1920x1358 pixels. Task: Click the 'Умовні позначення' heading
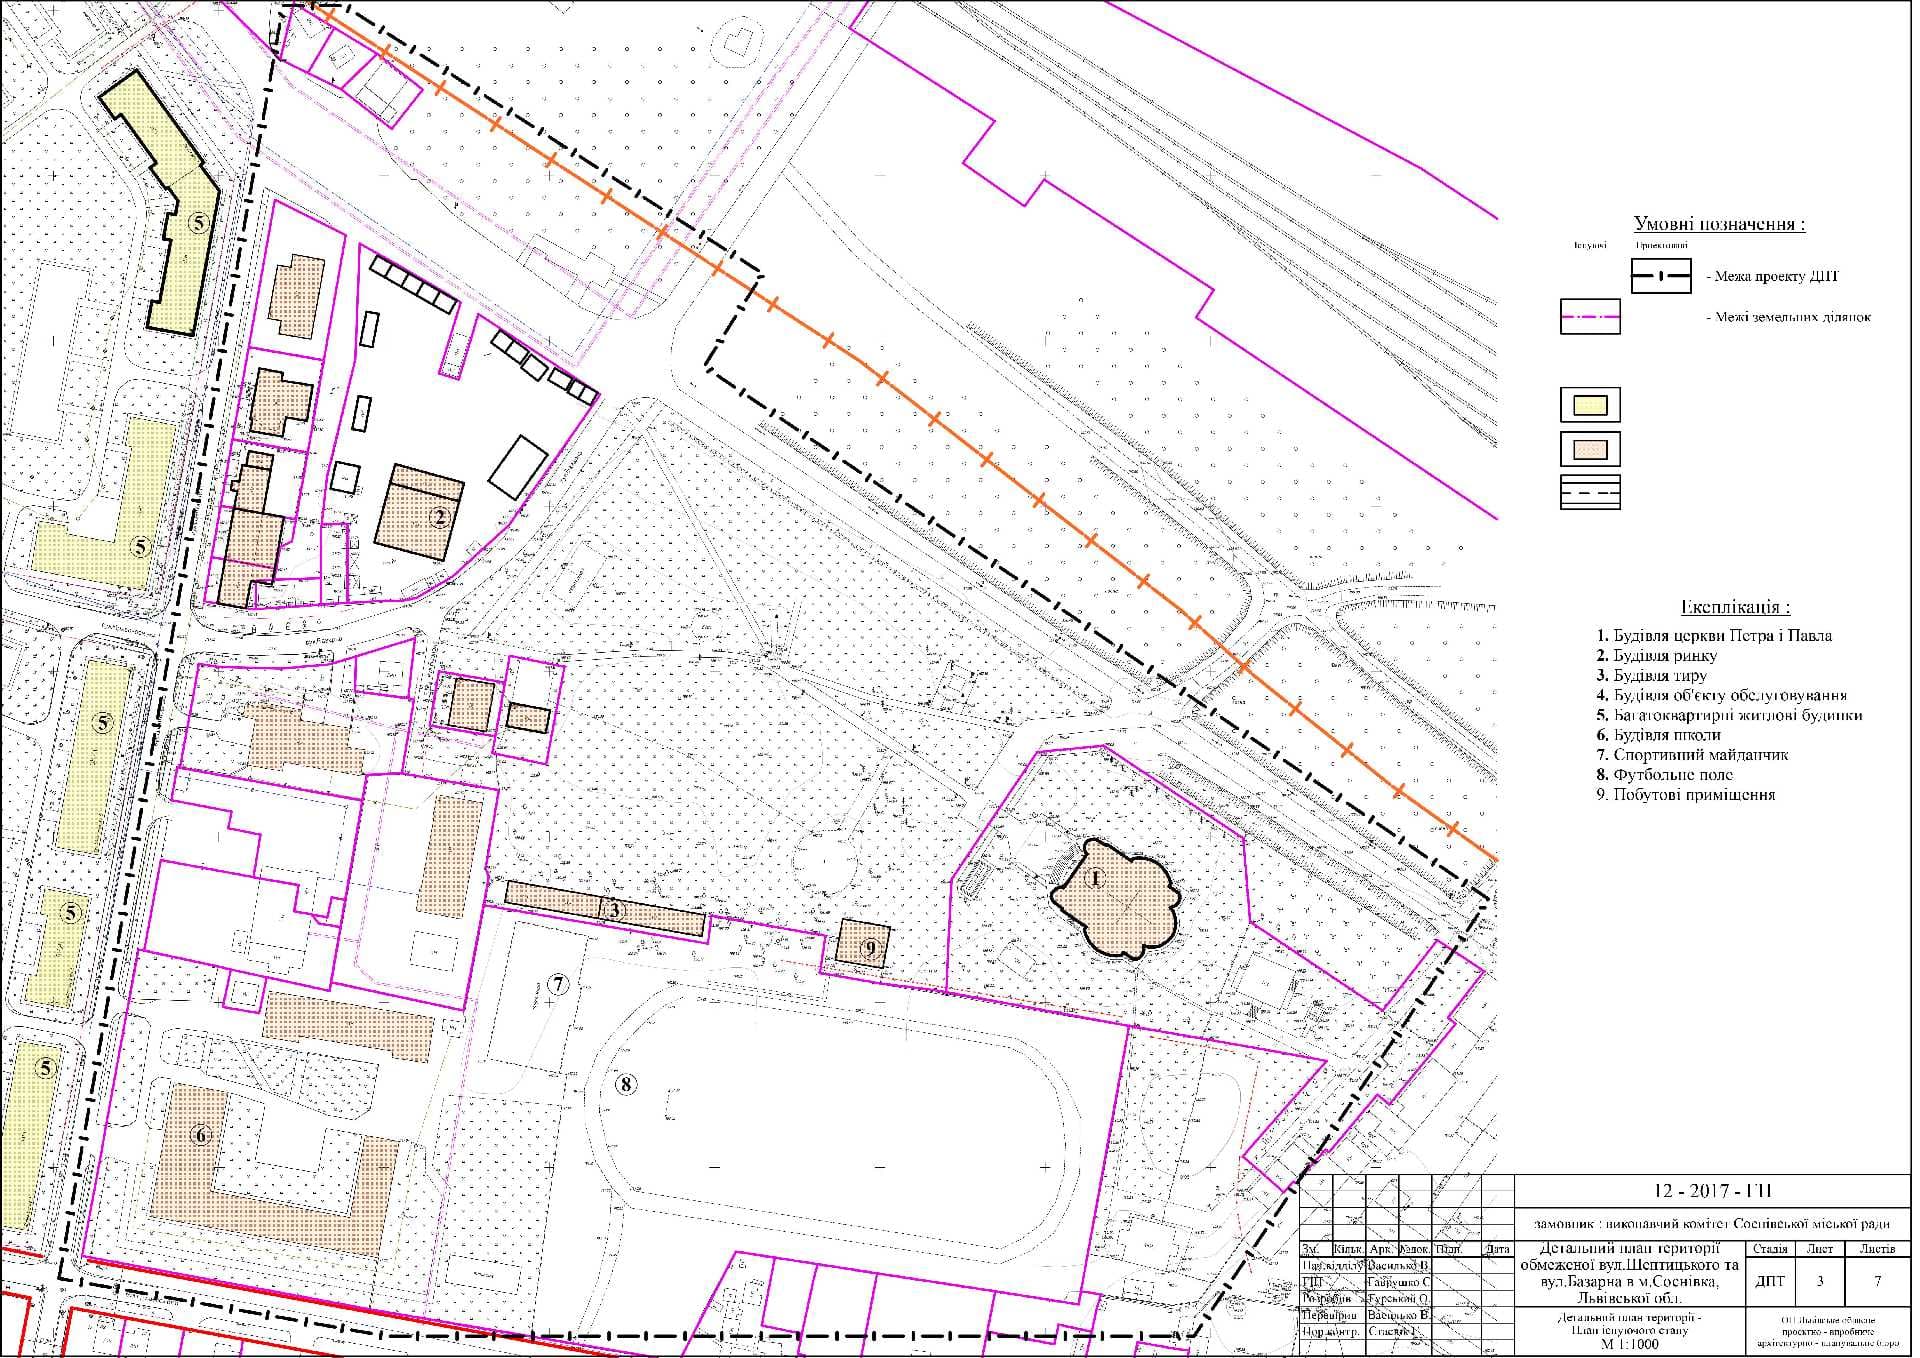(x=1719, y=224)
